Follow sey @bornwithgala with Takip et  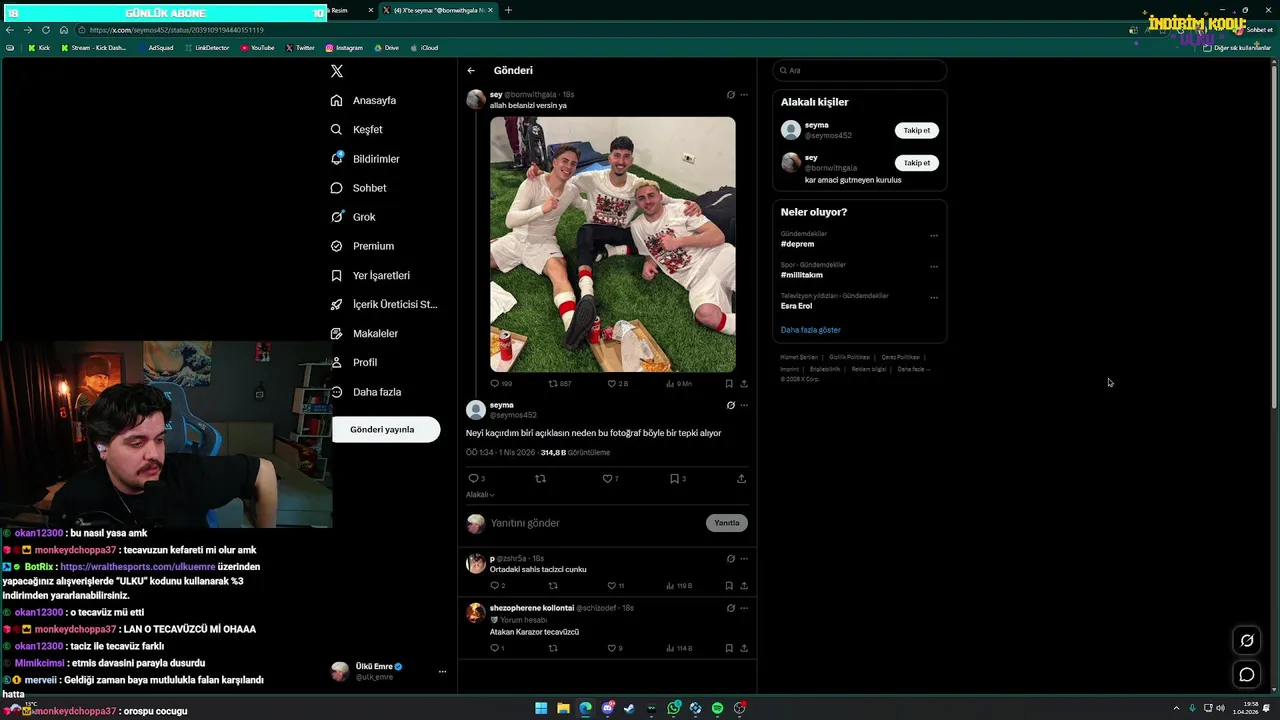pos(917,163)
